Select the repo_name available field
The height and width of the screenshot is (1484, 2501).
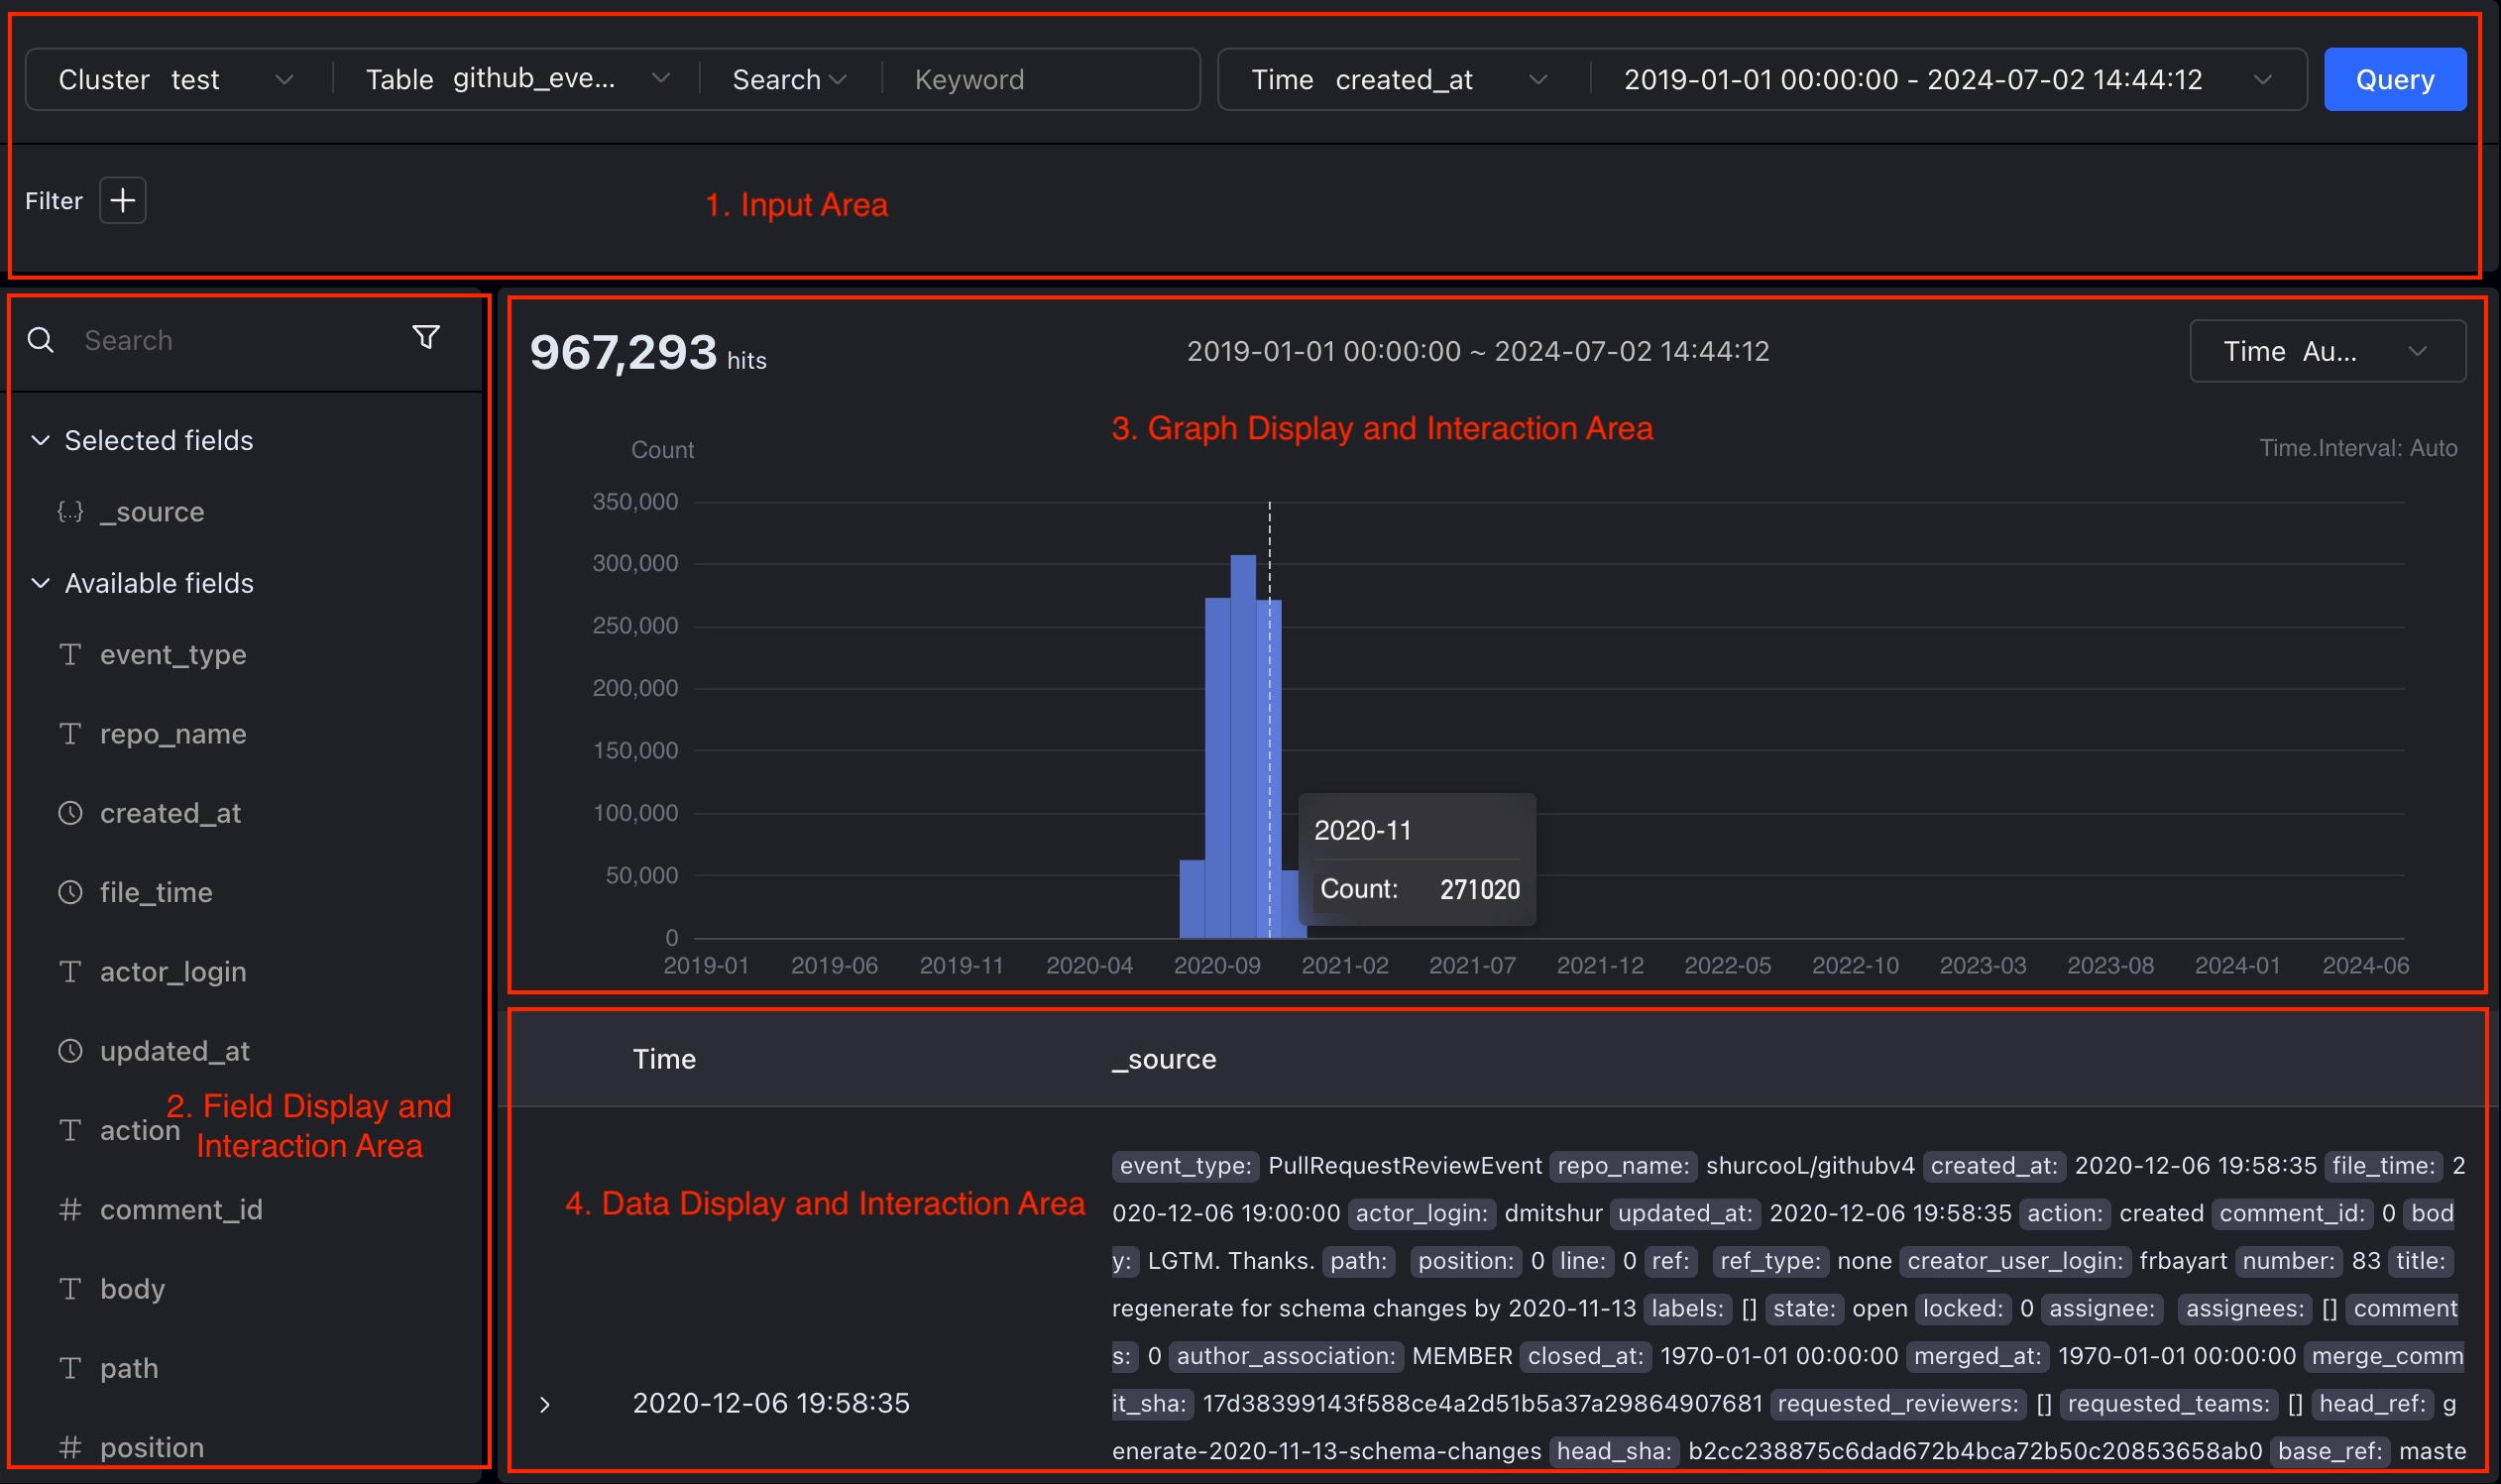coord(173,734)
